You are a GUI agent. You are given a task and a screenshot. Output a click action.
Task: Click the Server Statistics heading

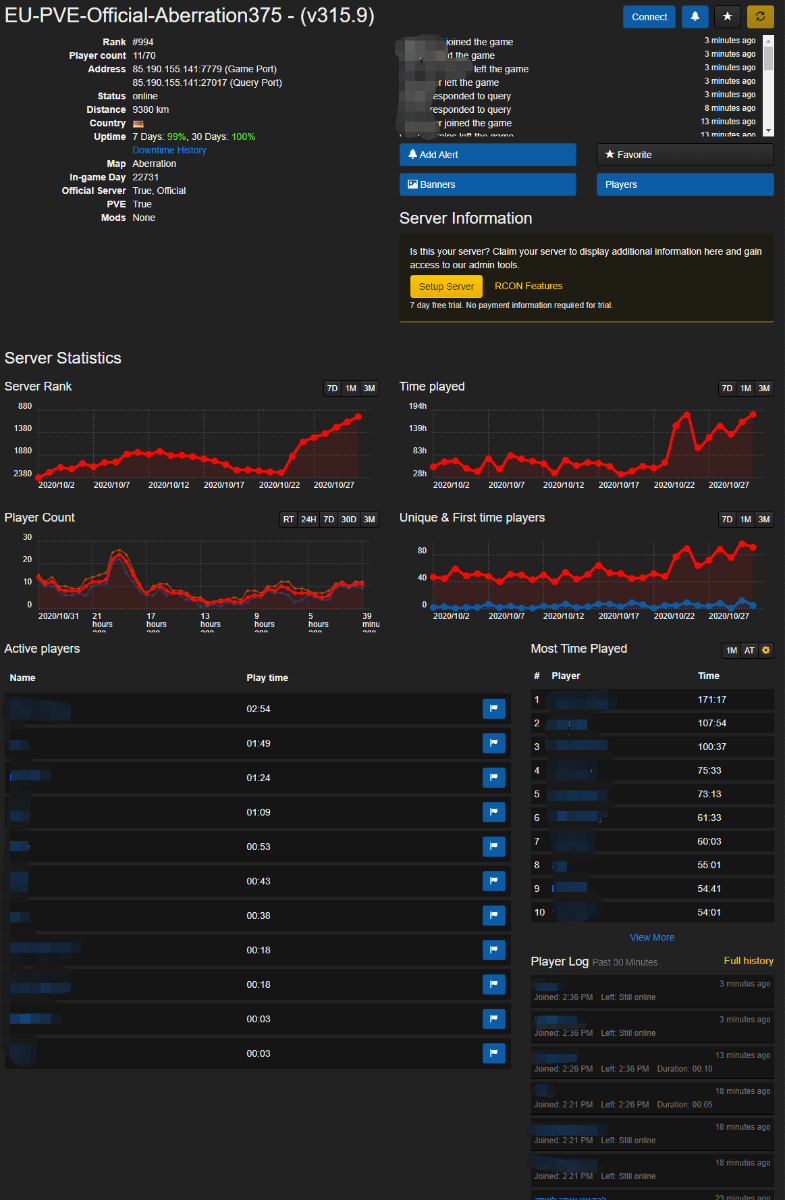point(63,358)
